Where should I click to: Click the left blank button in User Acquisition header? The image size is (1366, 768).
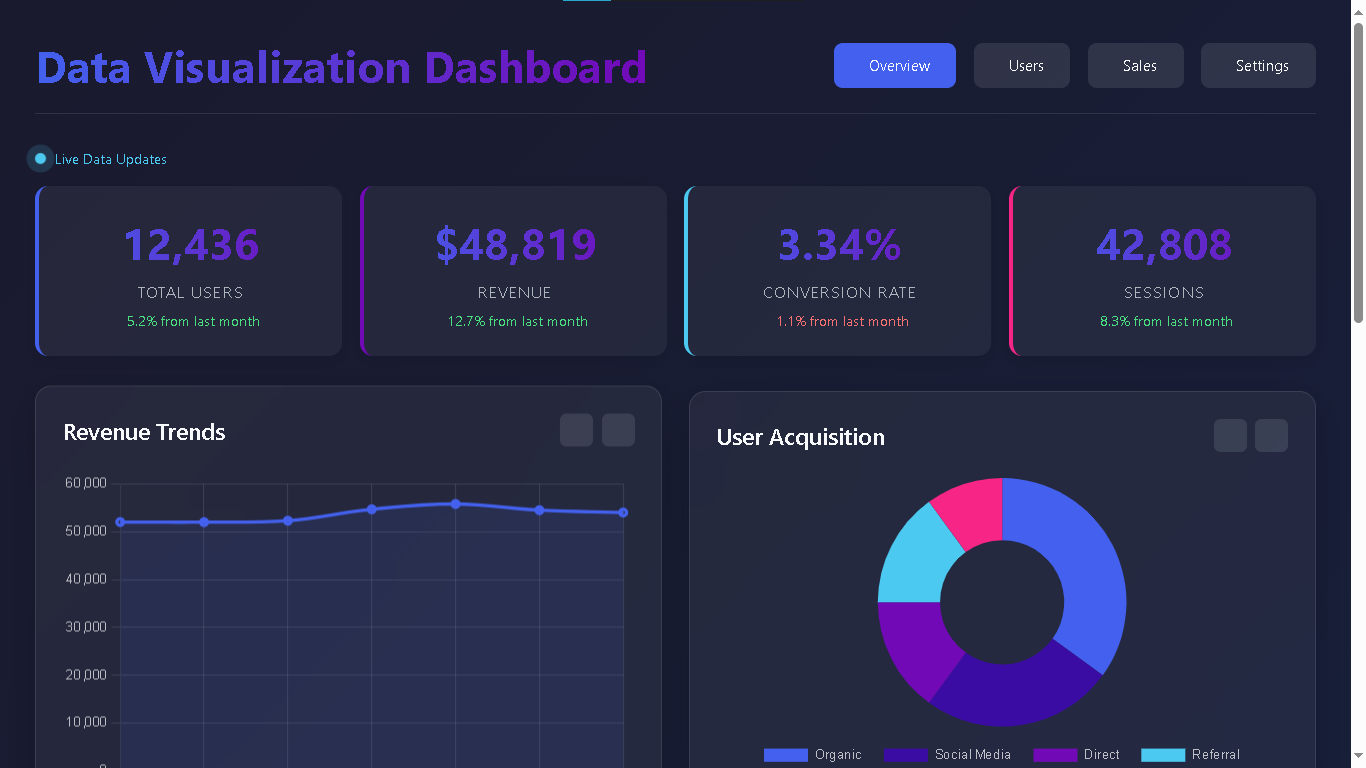click(x=1230, y=435)
